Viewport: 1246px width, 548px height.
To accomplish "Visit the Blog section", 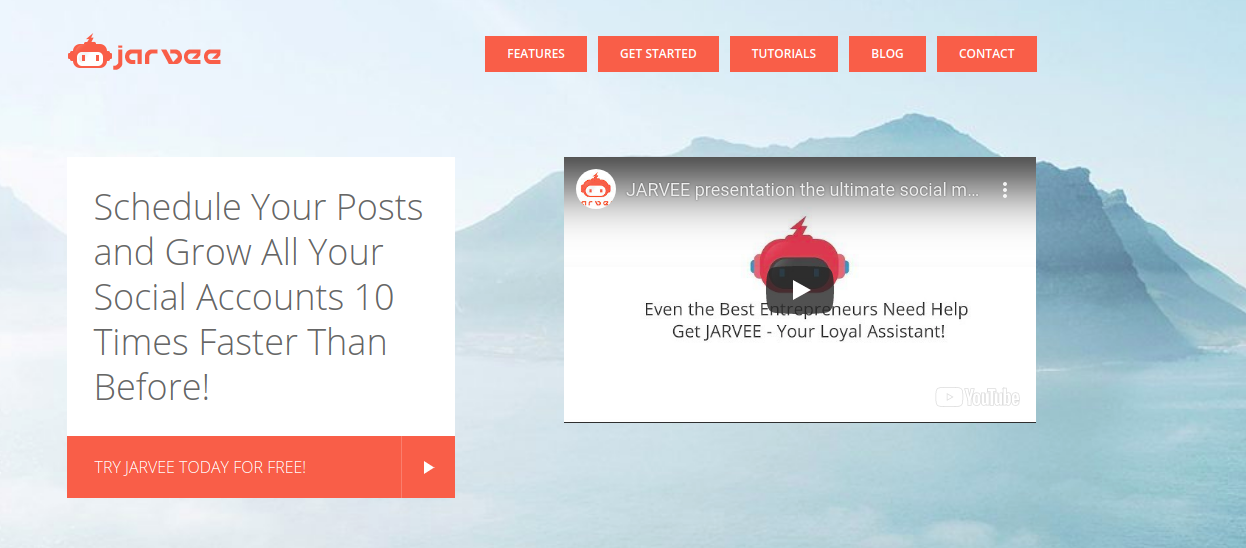I will pyautogui.click(x=887, y=54).
